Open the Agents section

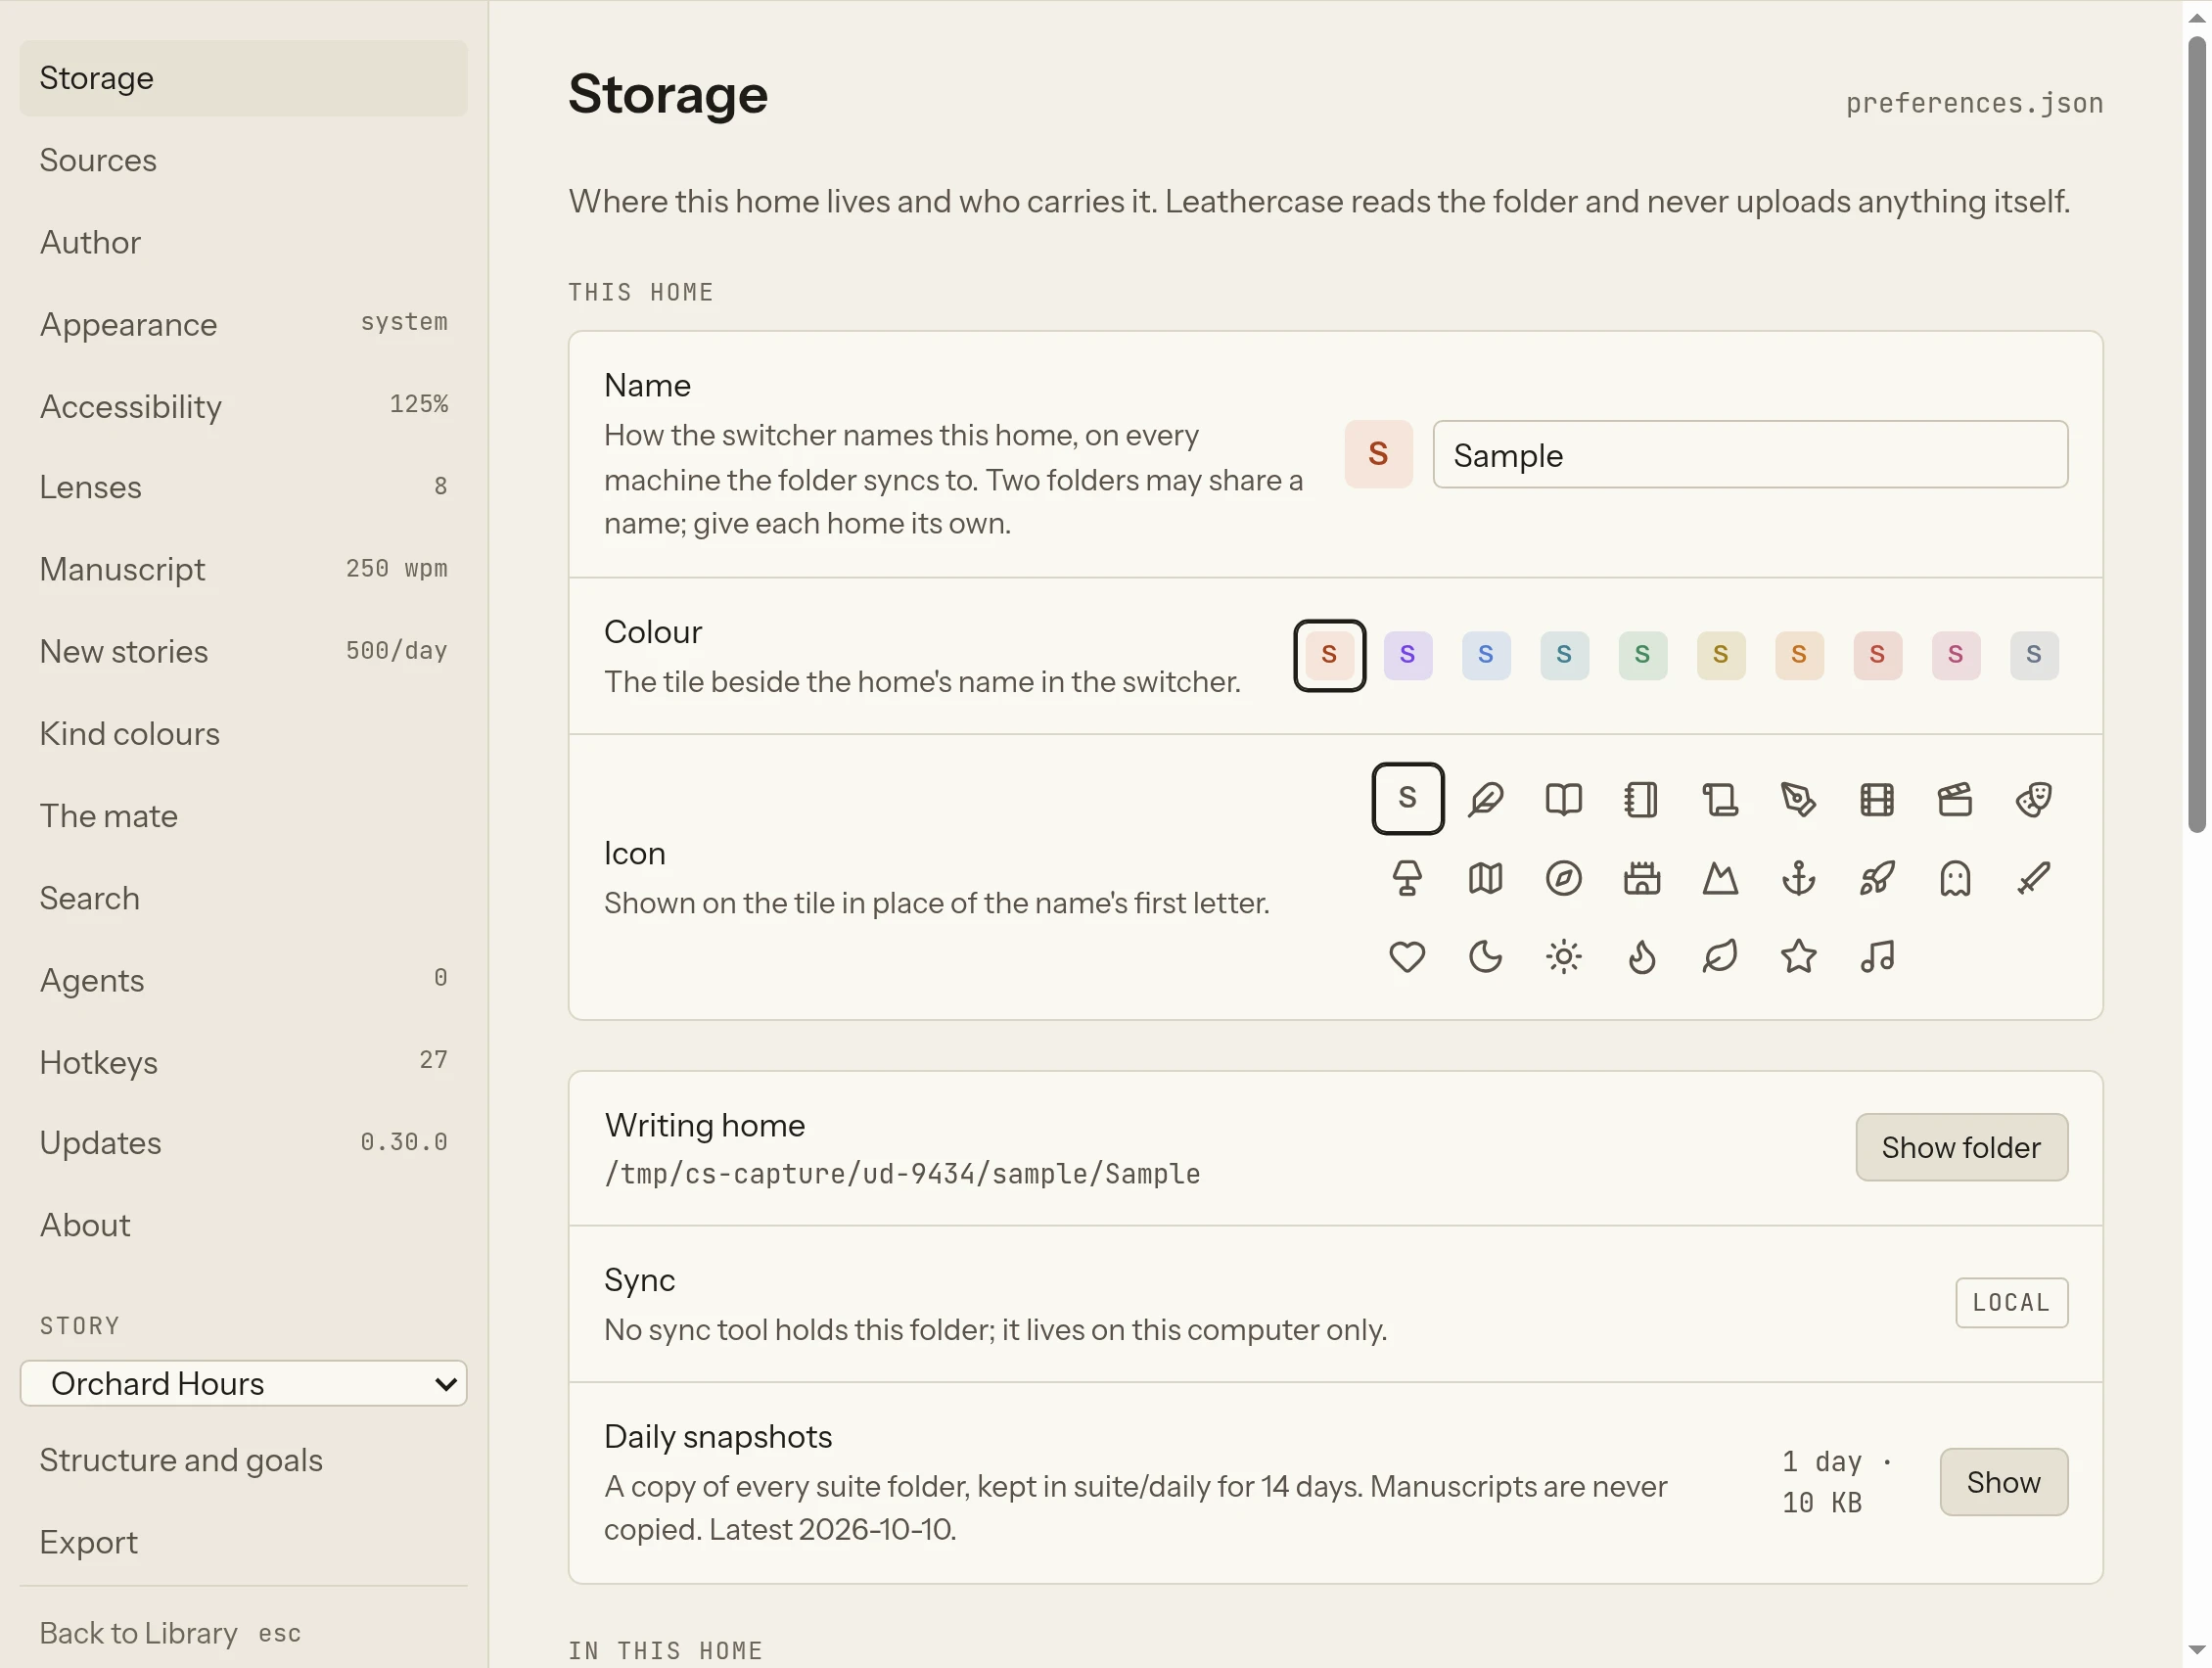243,980
